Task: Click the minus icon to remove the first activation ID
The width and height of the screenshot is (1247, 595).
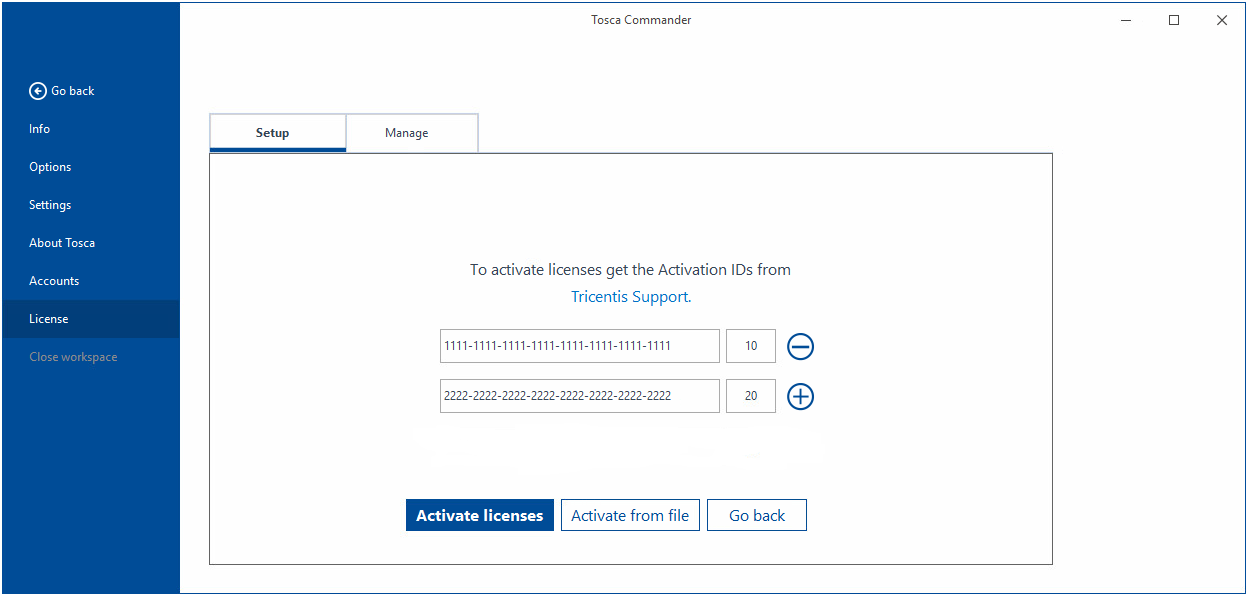Action: click(800, 347)
